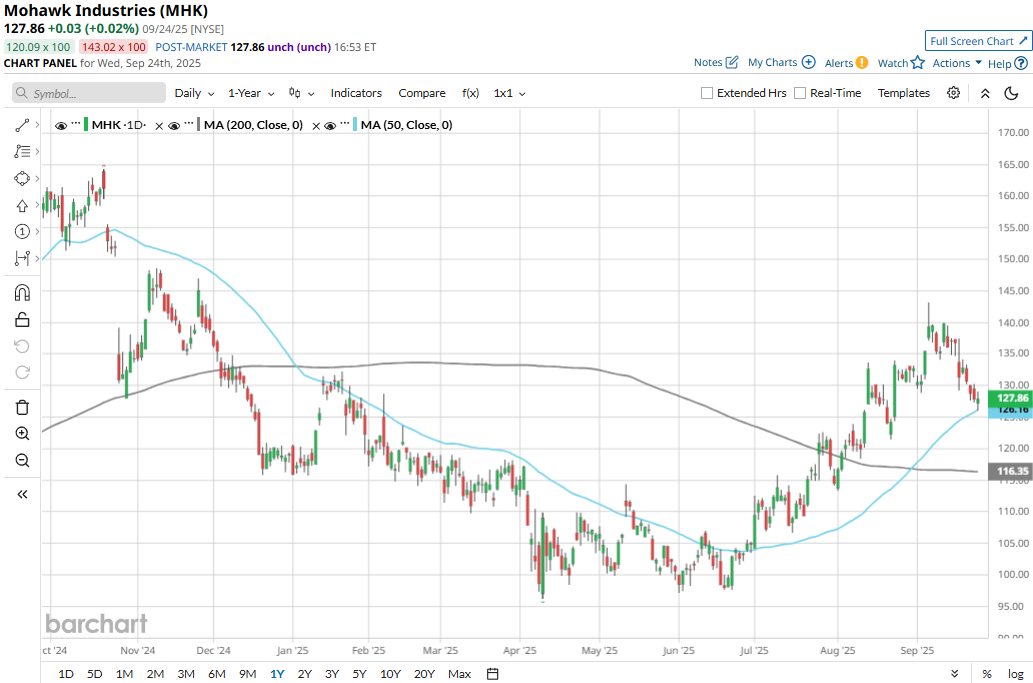Image resolution: width=1033 pixels, height=683 pixels.
Task: Open the chart type candlestick dropdown
Action: (x=302, y=93)
